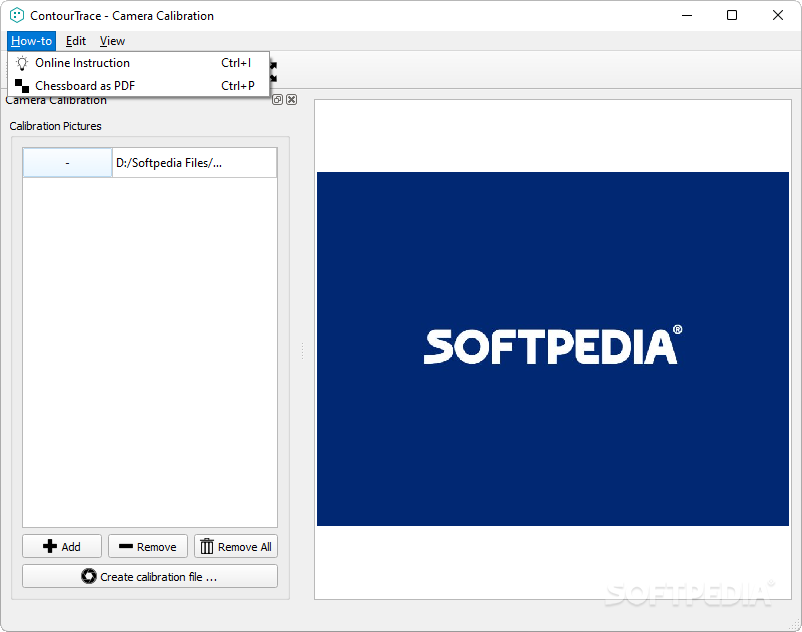Screen dimensions: 802x632
Task: Close the Camera Calibration dock panel
Action: (292, 100)
